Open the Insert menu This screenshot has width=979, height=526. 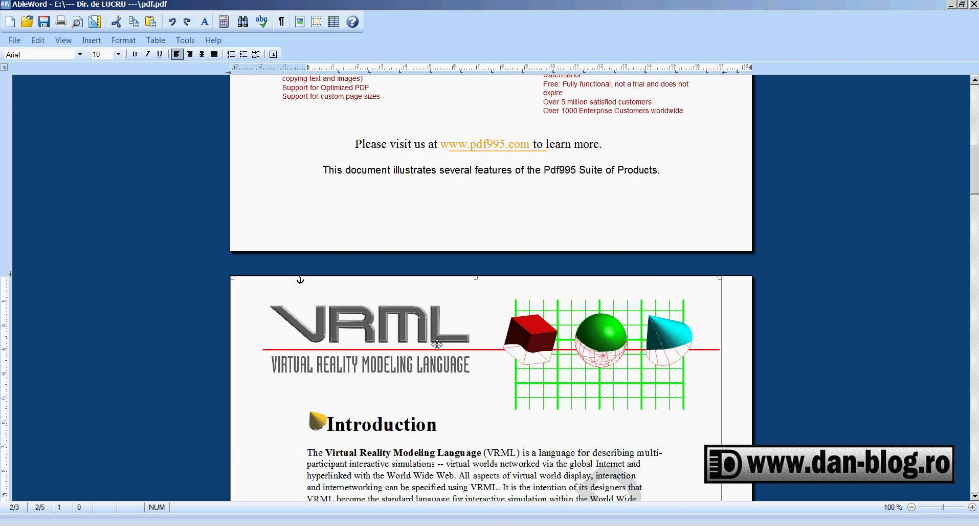(x=91, y=40)
